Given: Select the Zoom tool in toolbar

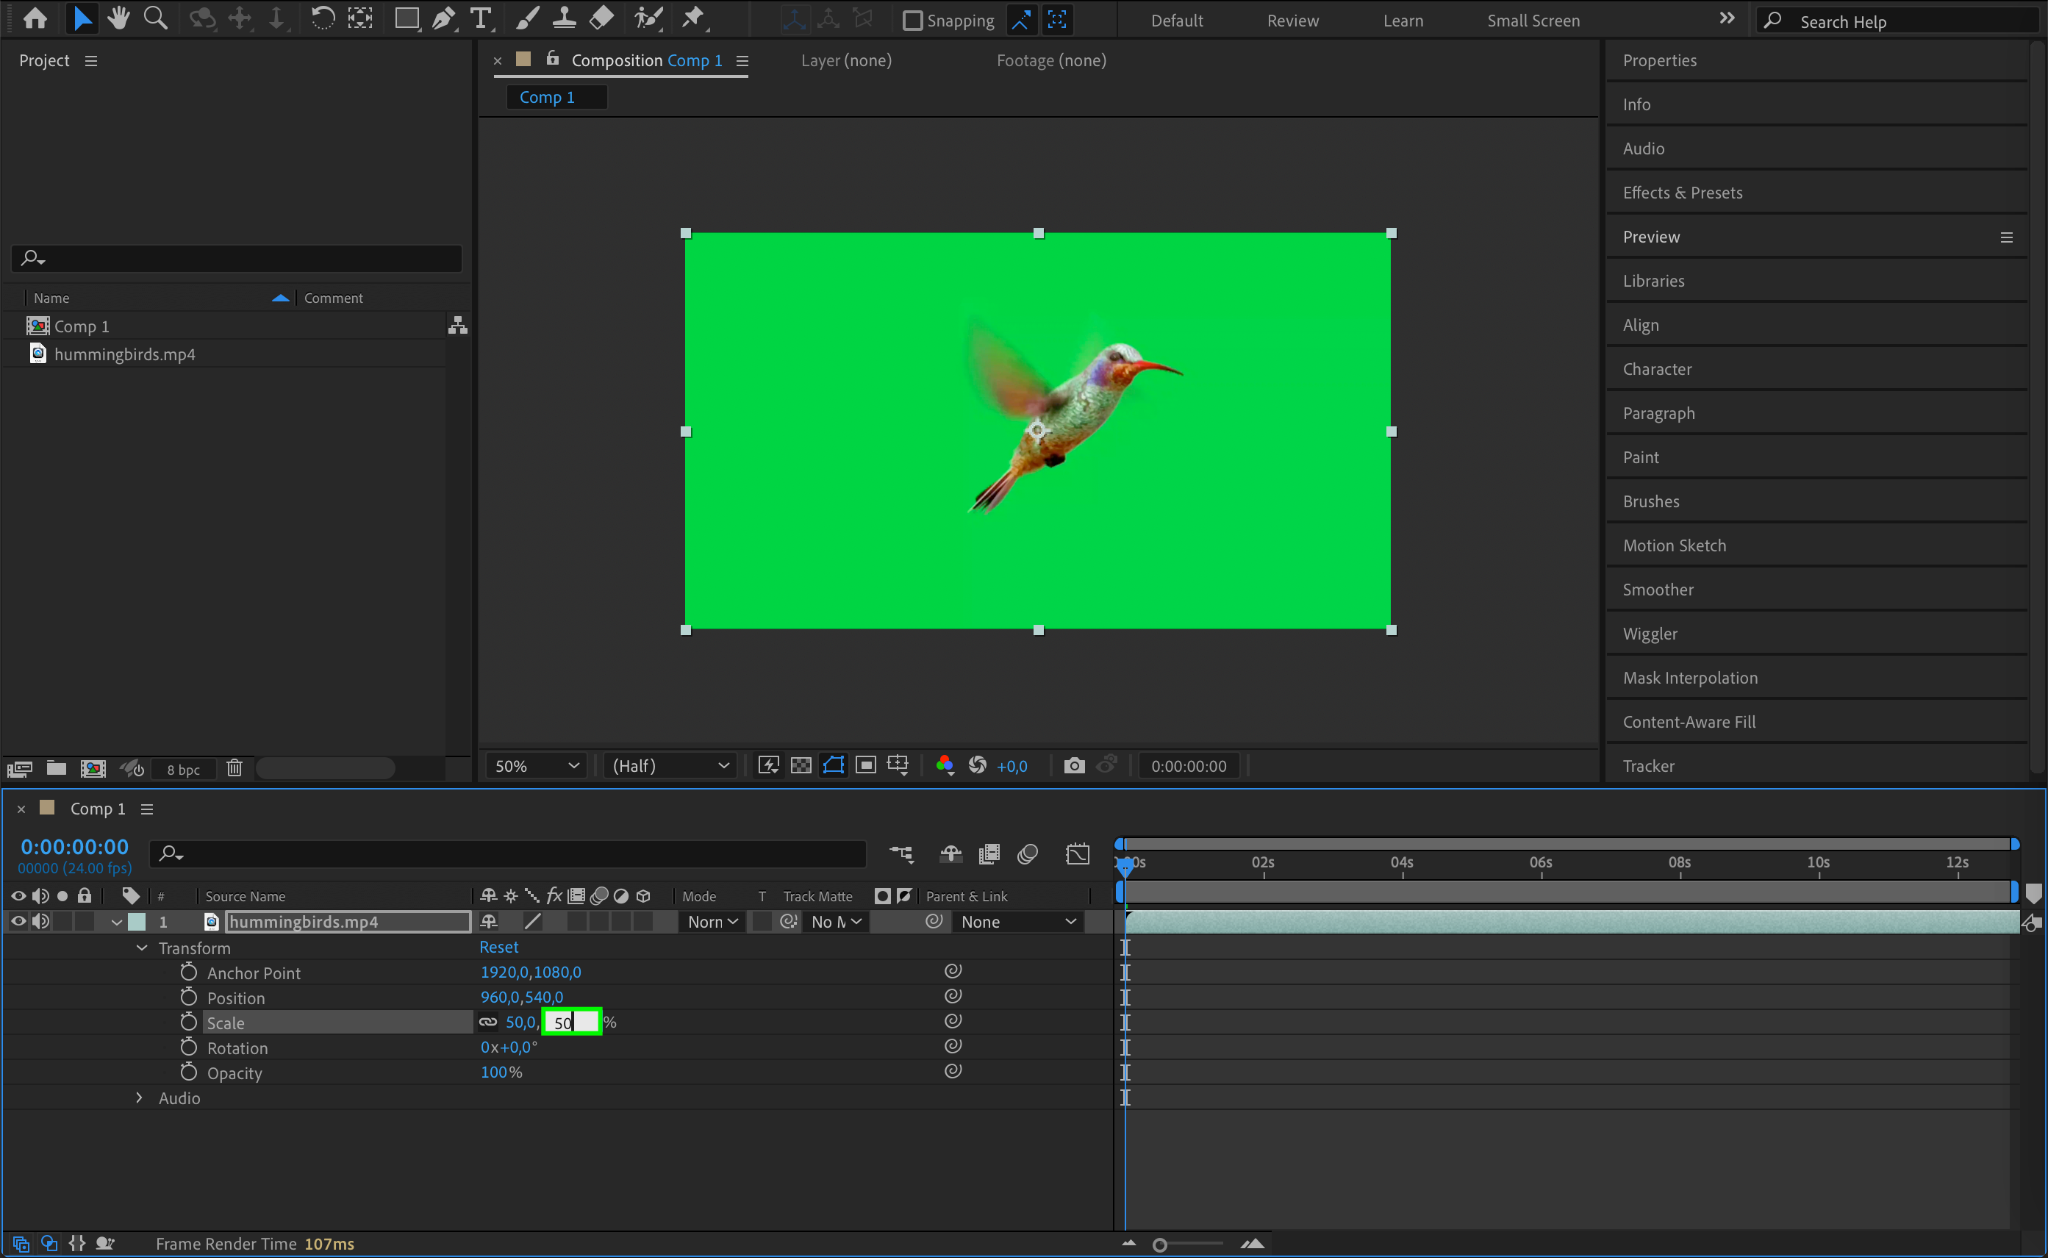Looking at the screenshot, I should pyautogui.click(x=155, y=18).
